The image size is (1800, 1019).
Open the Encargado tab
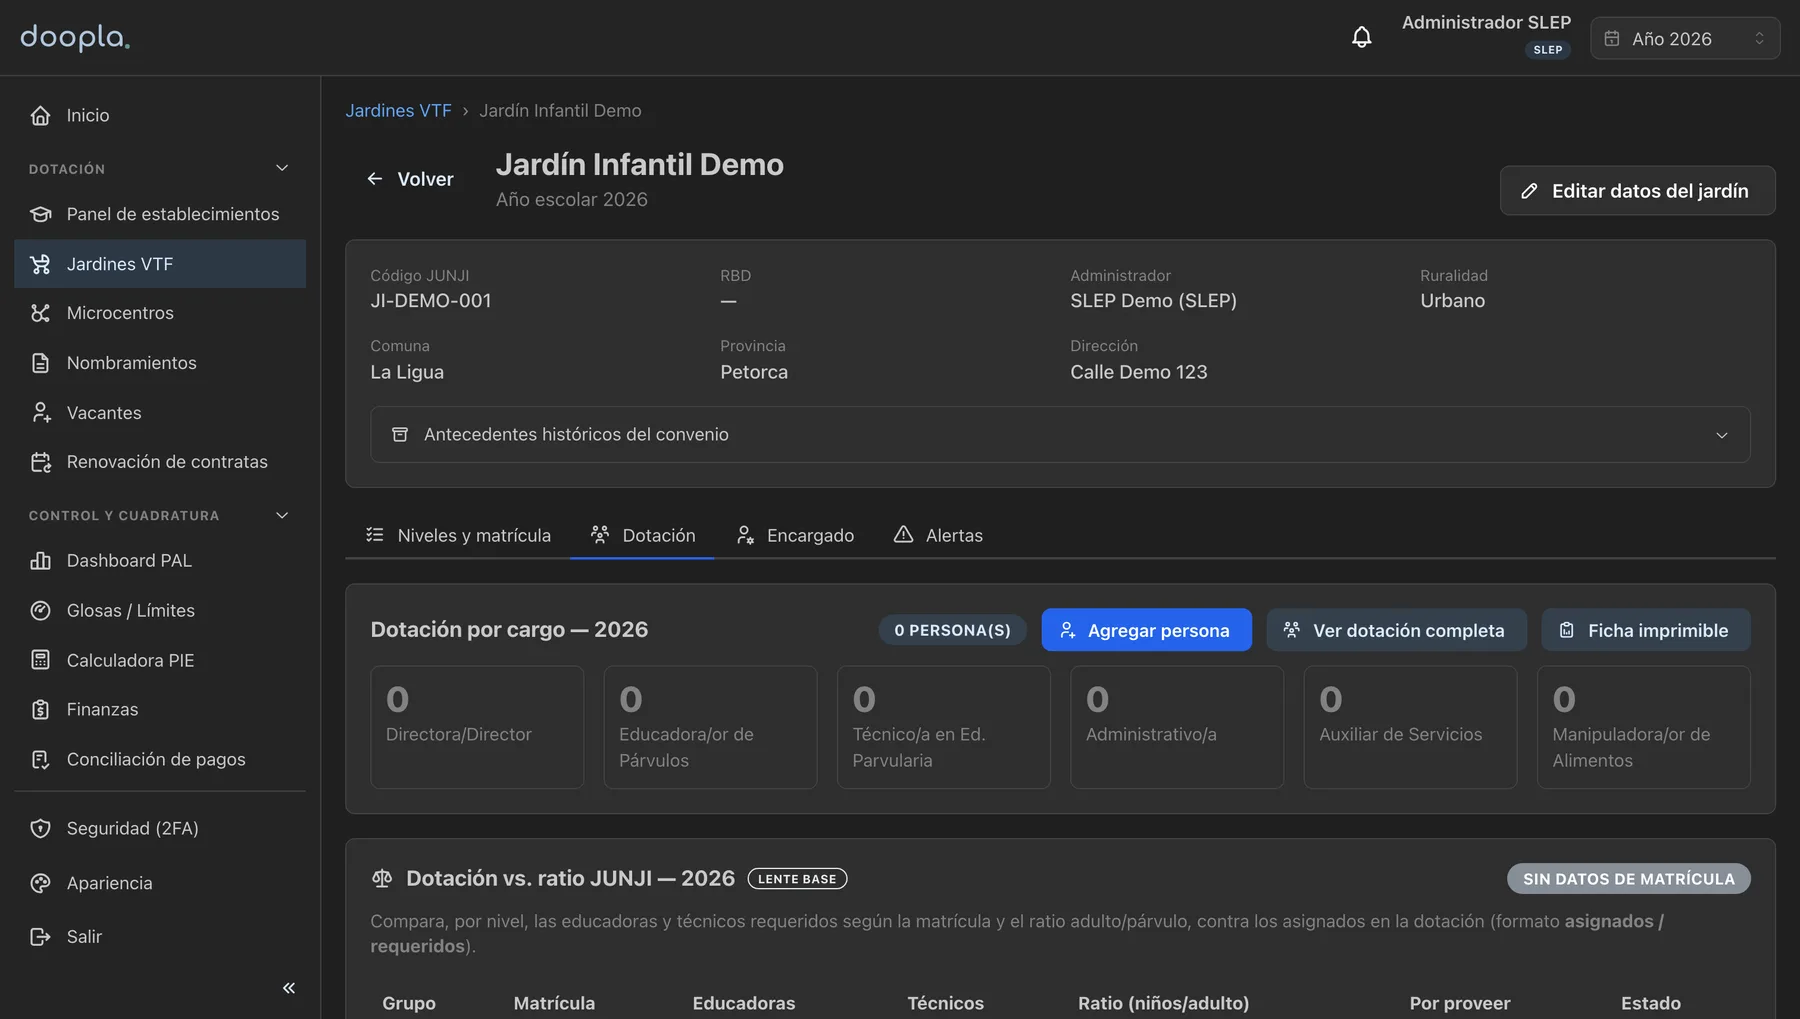tap(795, 535)
